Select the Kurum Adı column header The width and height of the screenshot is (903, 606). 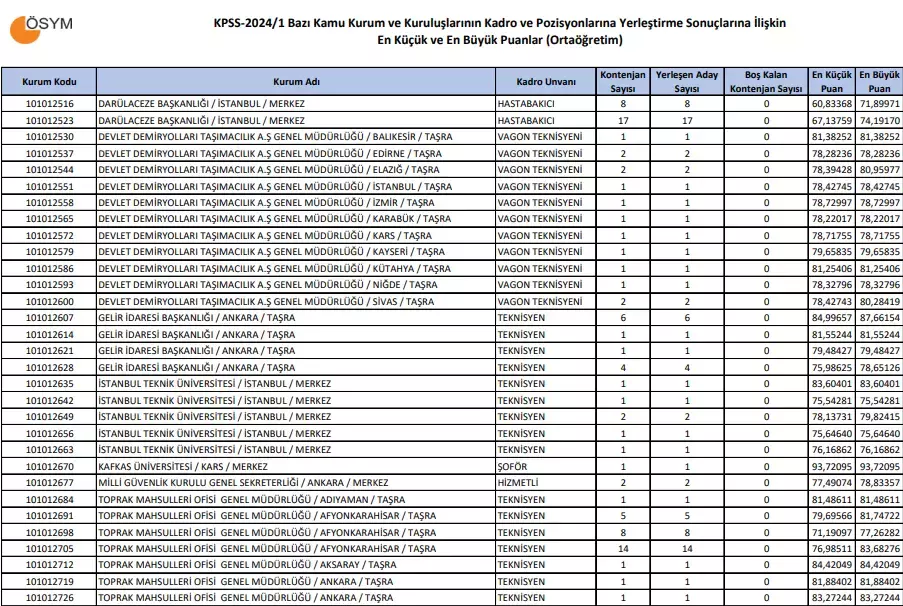point(295,81)
